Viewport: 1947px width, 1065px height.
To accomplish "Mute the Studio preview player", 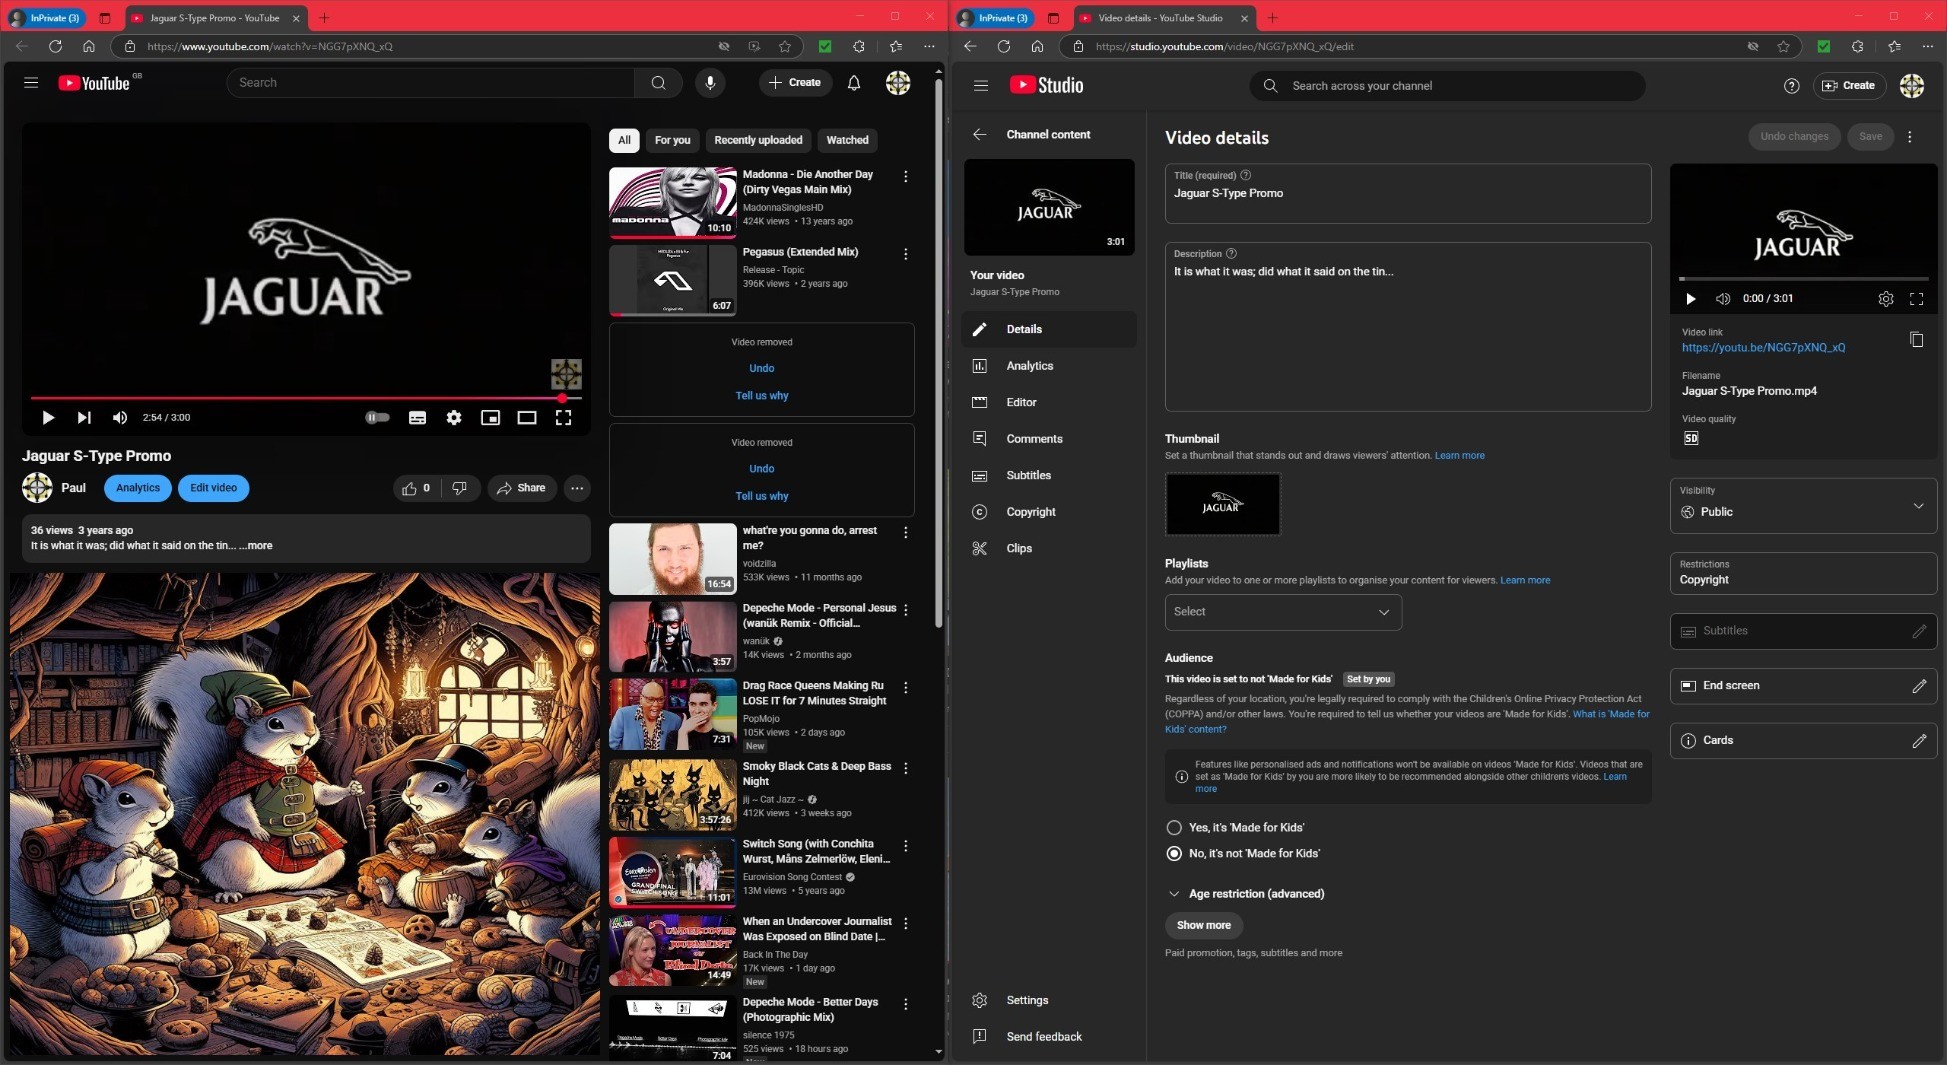I will [1723, 299].
